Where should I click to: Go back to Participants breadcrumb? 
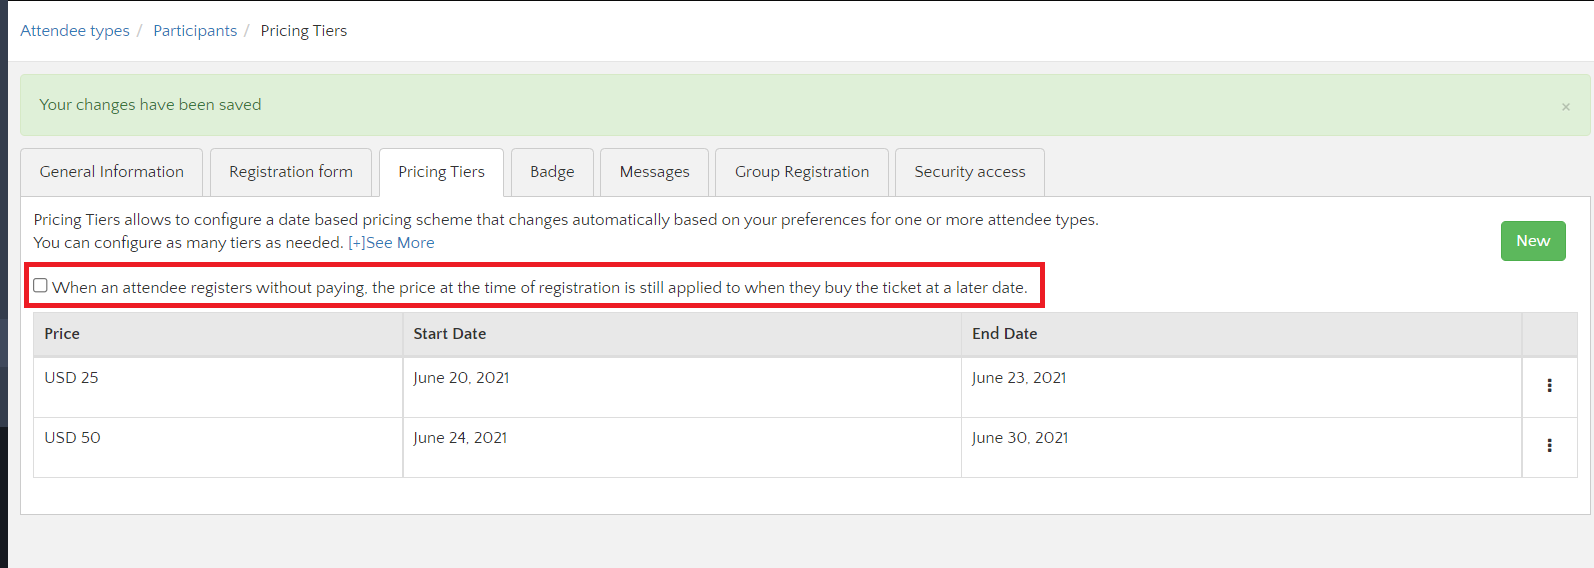(195, 31)
